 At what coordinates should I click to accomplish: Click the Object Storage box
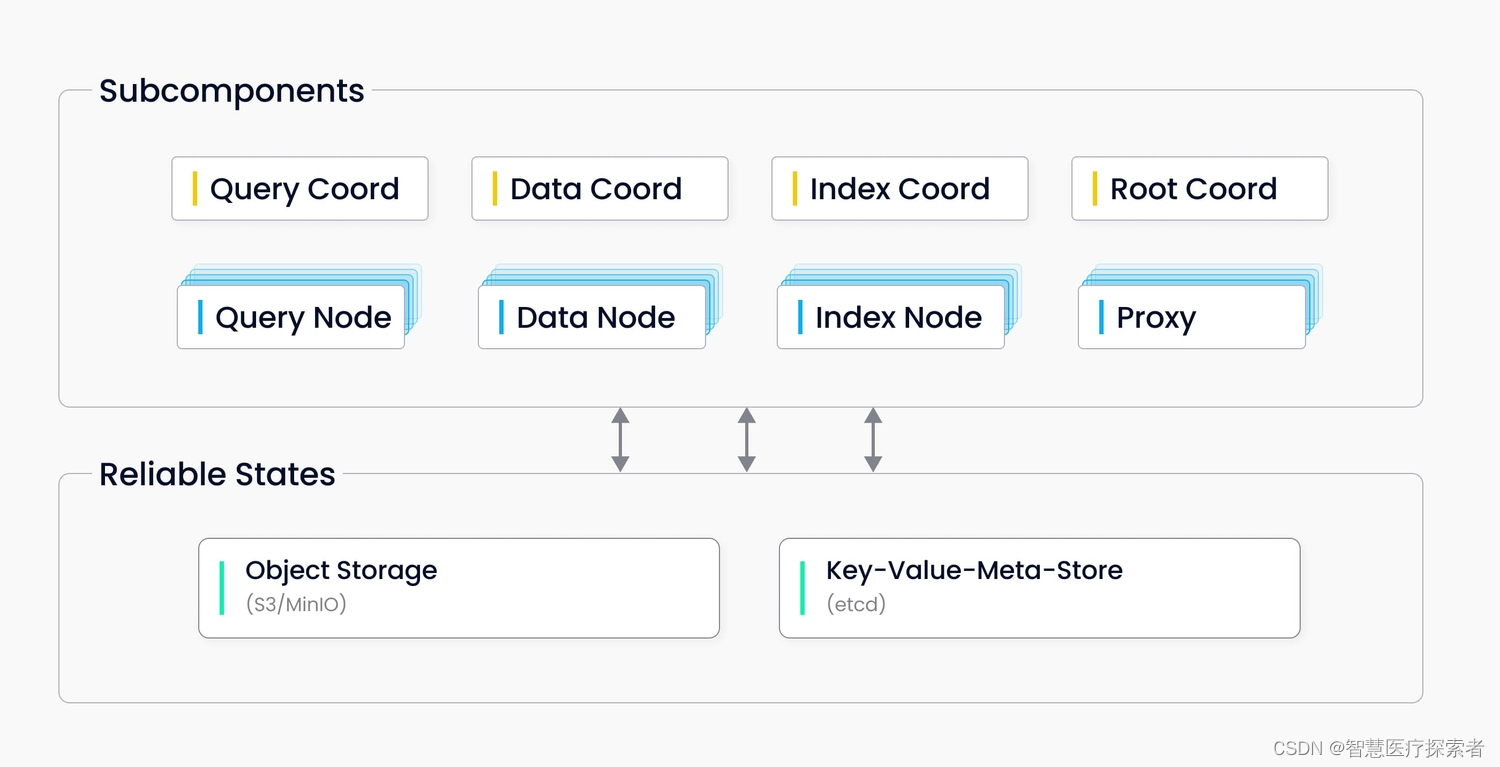459,588
